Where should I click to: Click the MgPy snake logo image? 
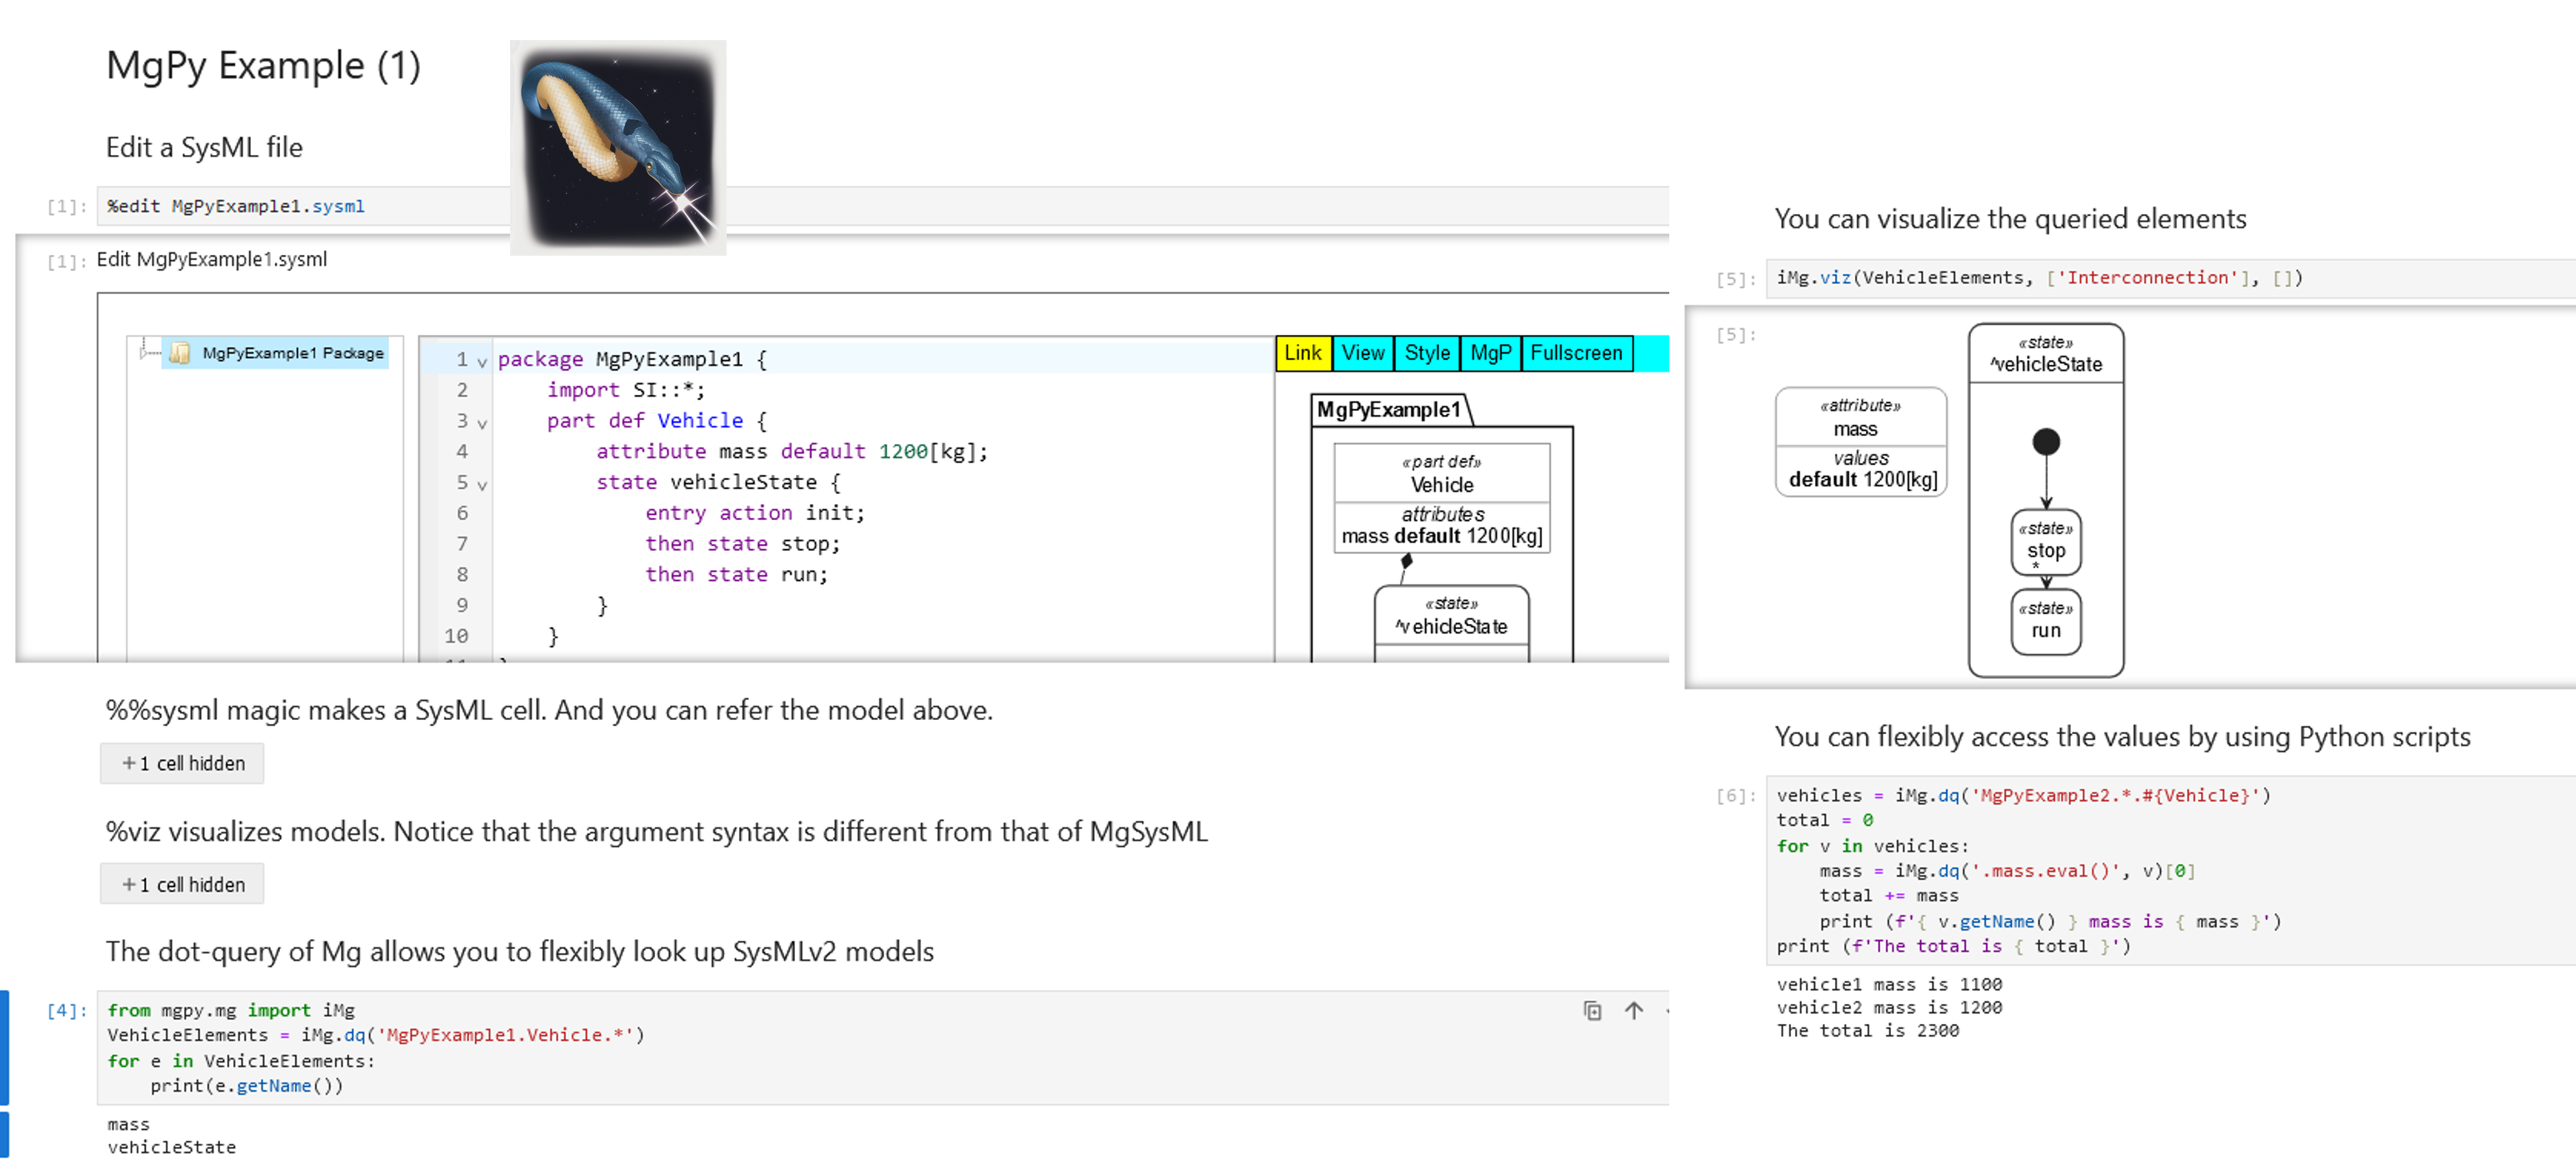(618, 147)
